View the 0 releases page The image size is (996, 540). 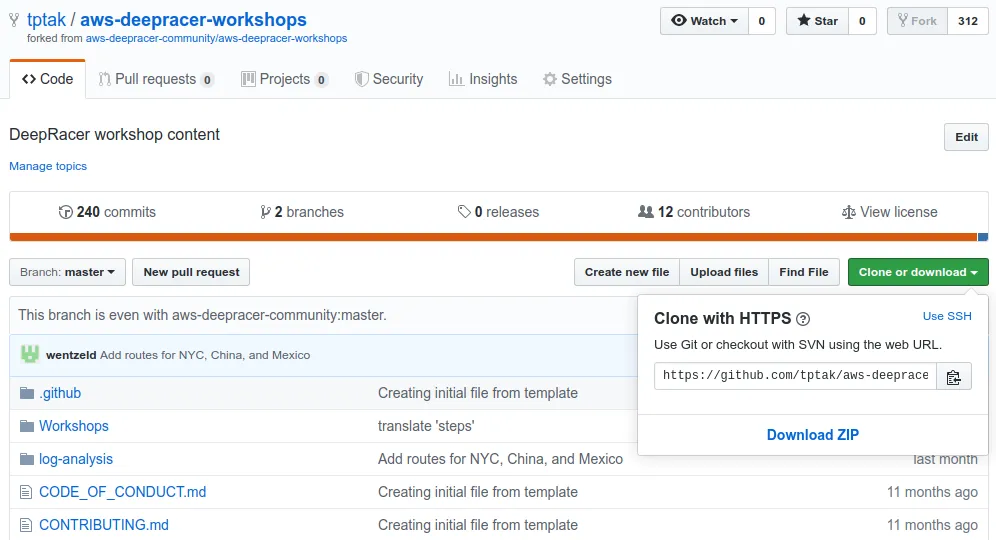click(x=498, y=212)
